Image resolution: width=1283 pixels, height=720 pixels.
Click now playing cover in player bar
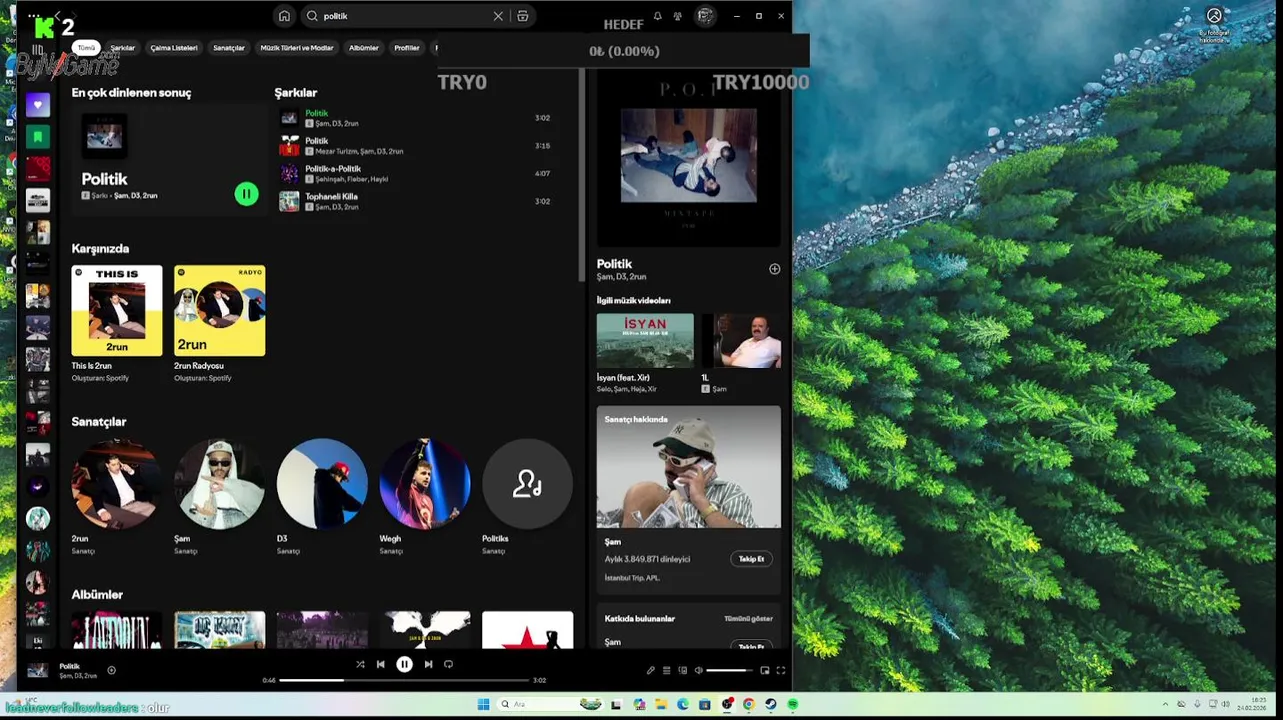click(x=37, y=670)
